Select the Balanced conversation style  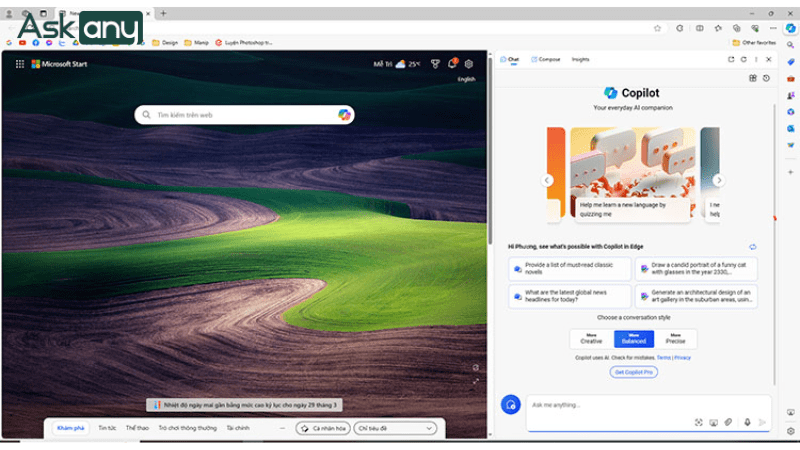pyautogui.click(x=633, y=339)
